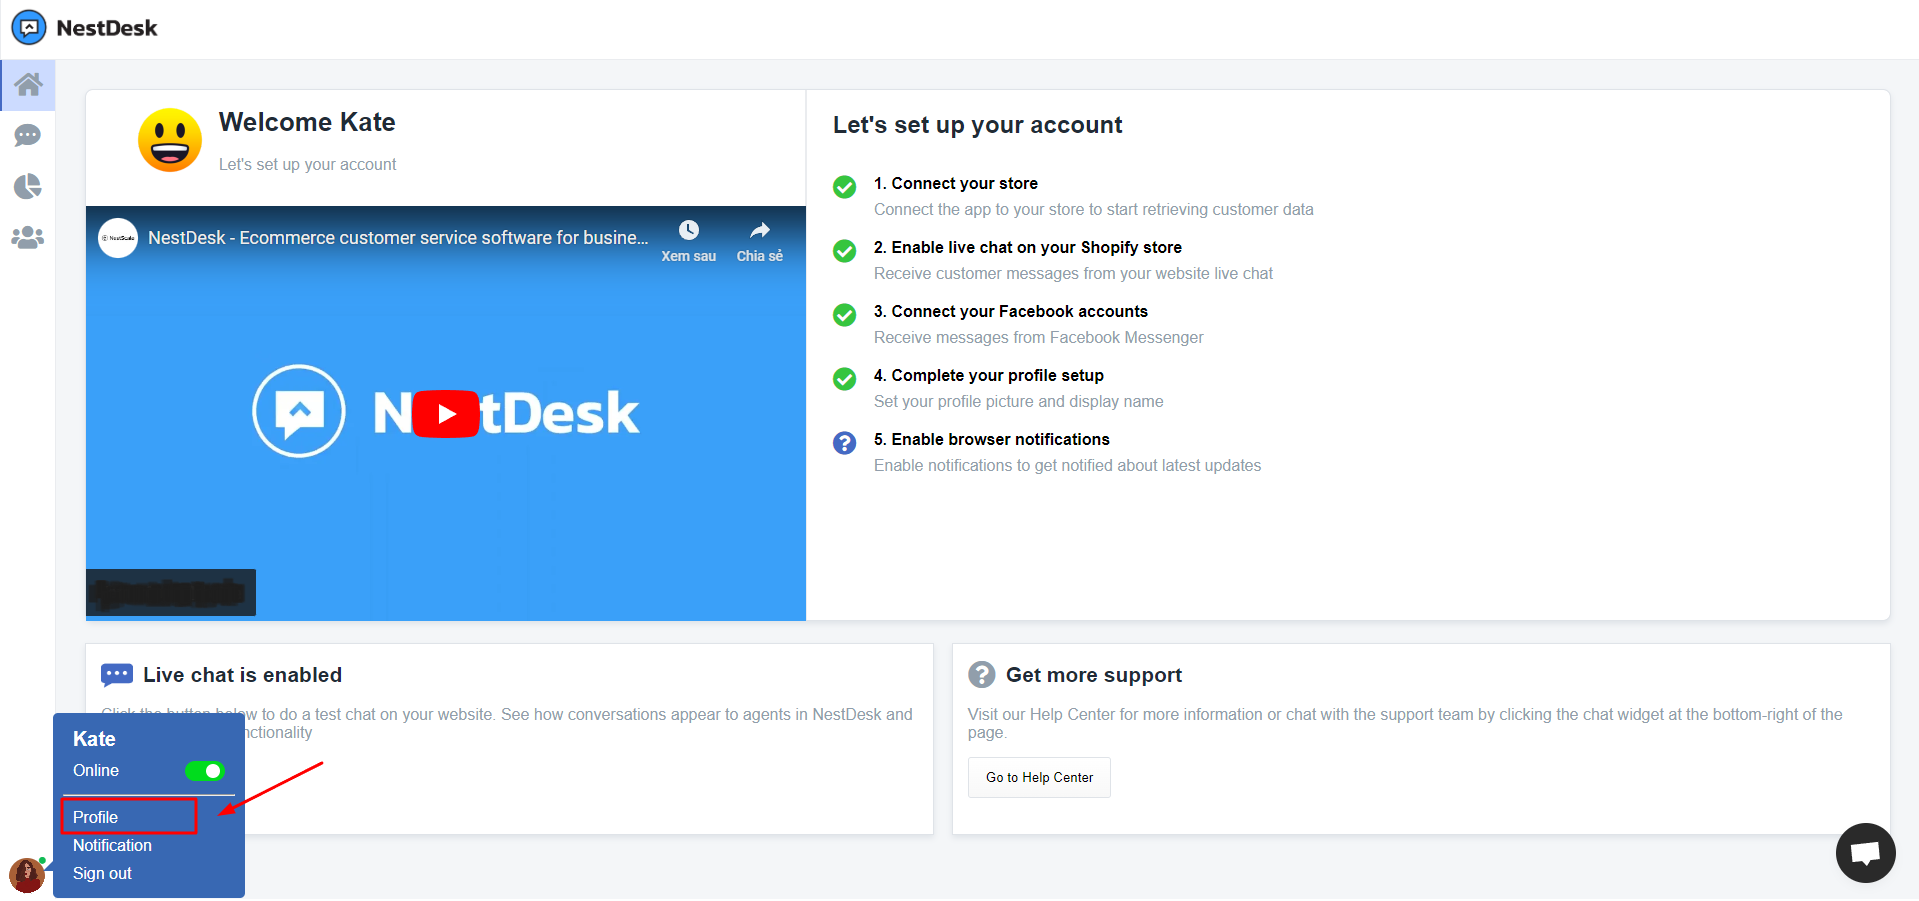The width and height of the screenshot is (1919, 901).
Task: Open the NestDesk channel avatar on video
Action: tap(118, 238)
